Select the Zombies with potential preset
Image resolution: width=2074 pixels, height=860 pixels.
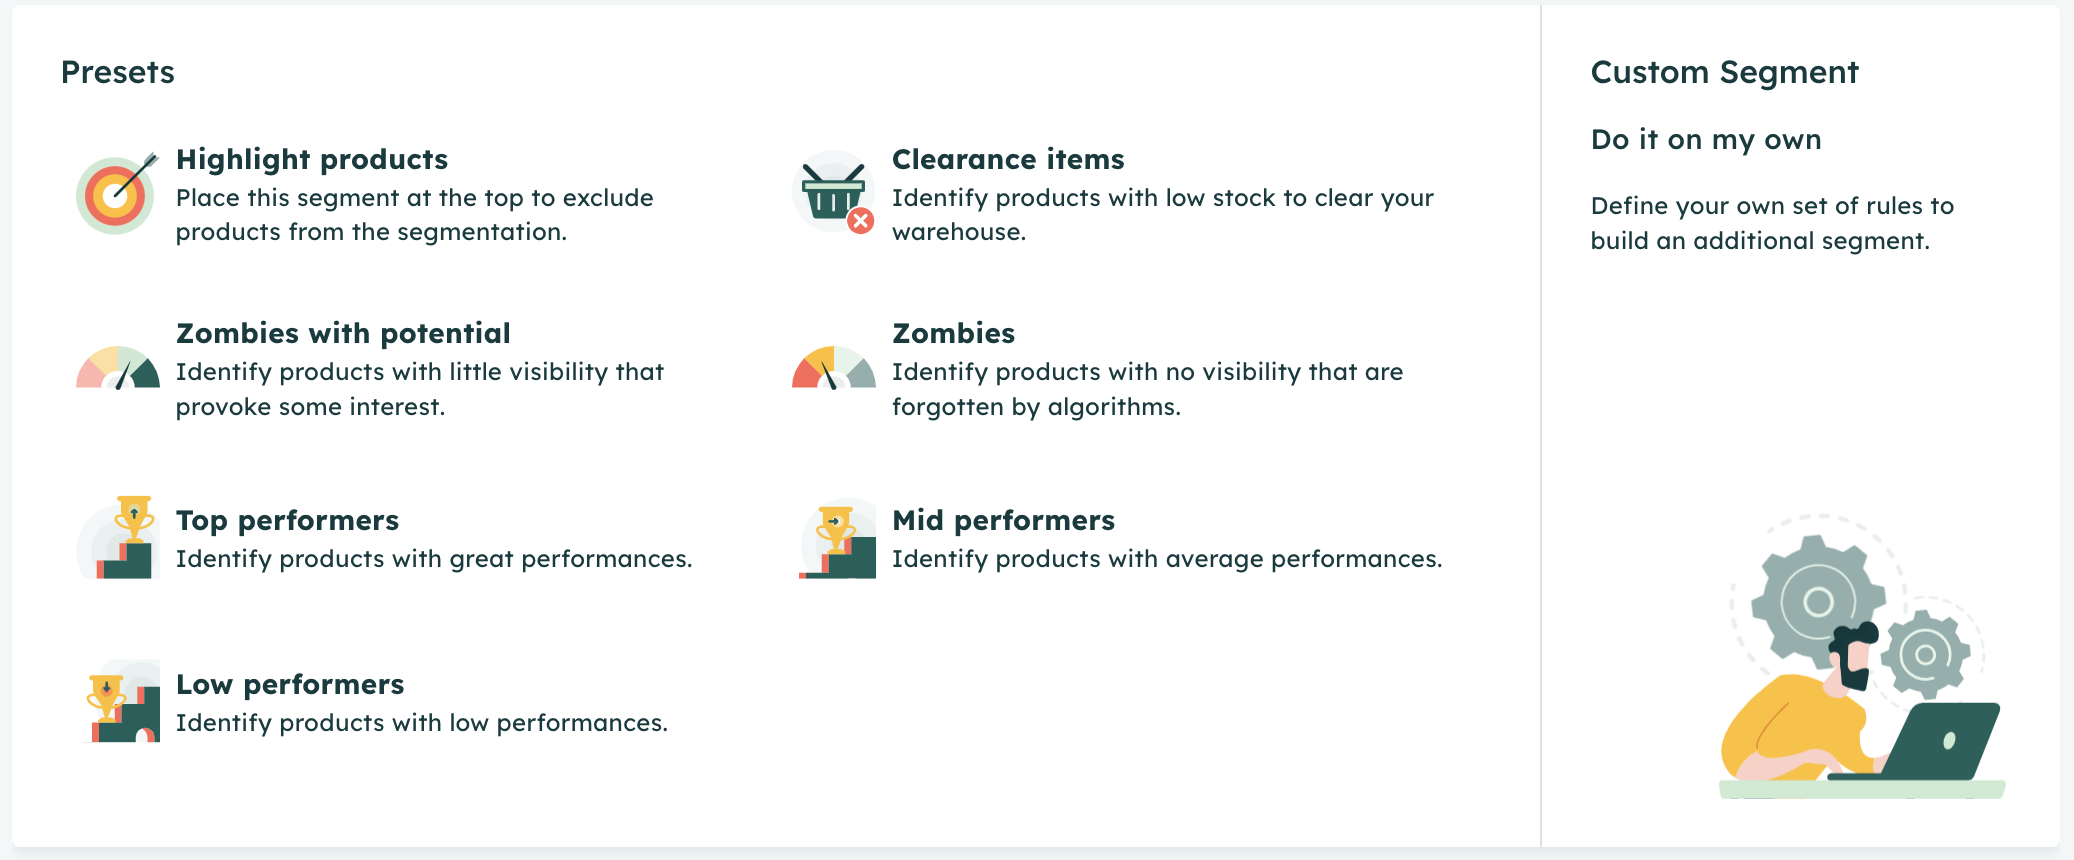click(x=343, y=333)
